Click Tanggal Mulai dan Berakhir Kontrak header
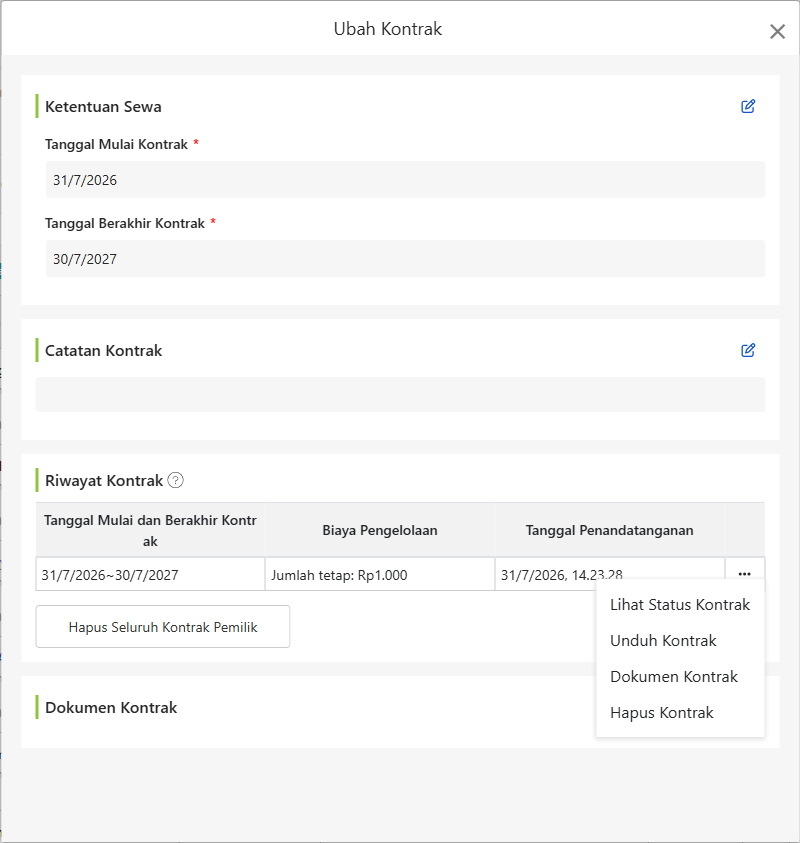Image resolution: width=800 pixels, height=843 pixels. (x=151, y=531)
